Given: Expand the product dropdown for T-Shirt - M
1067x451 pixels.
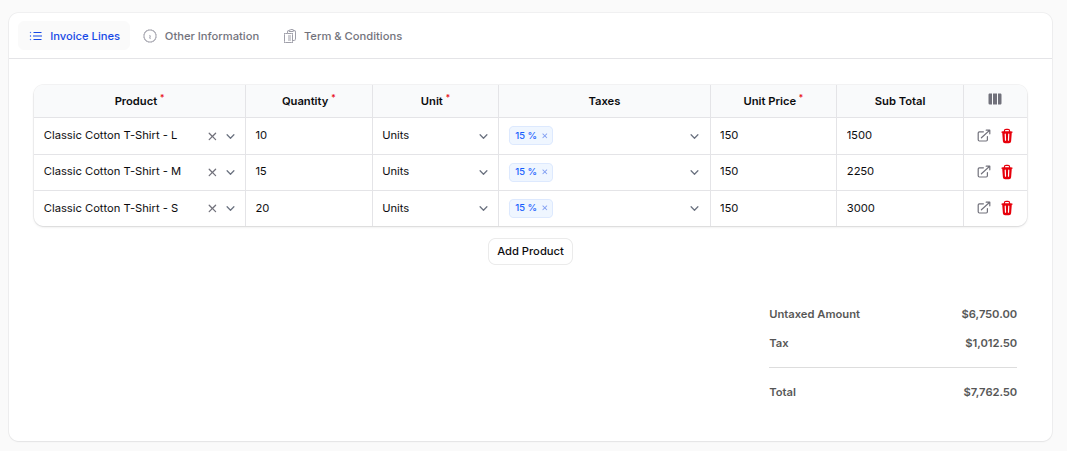Looking at the screenshot, I should click(x=230, y=172).
